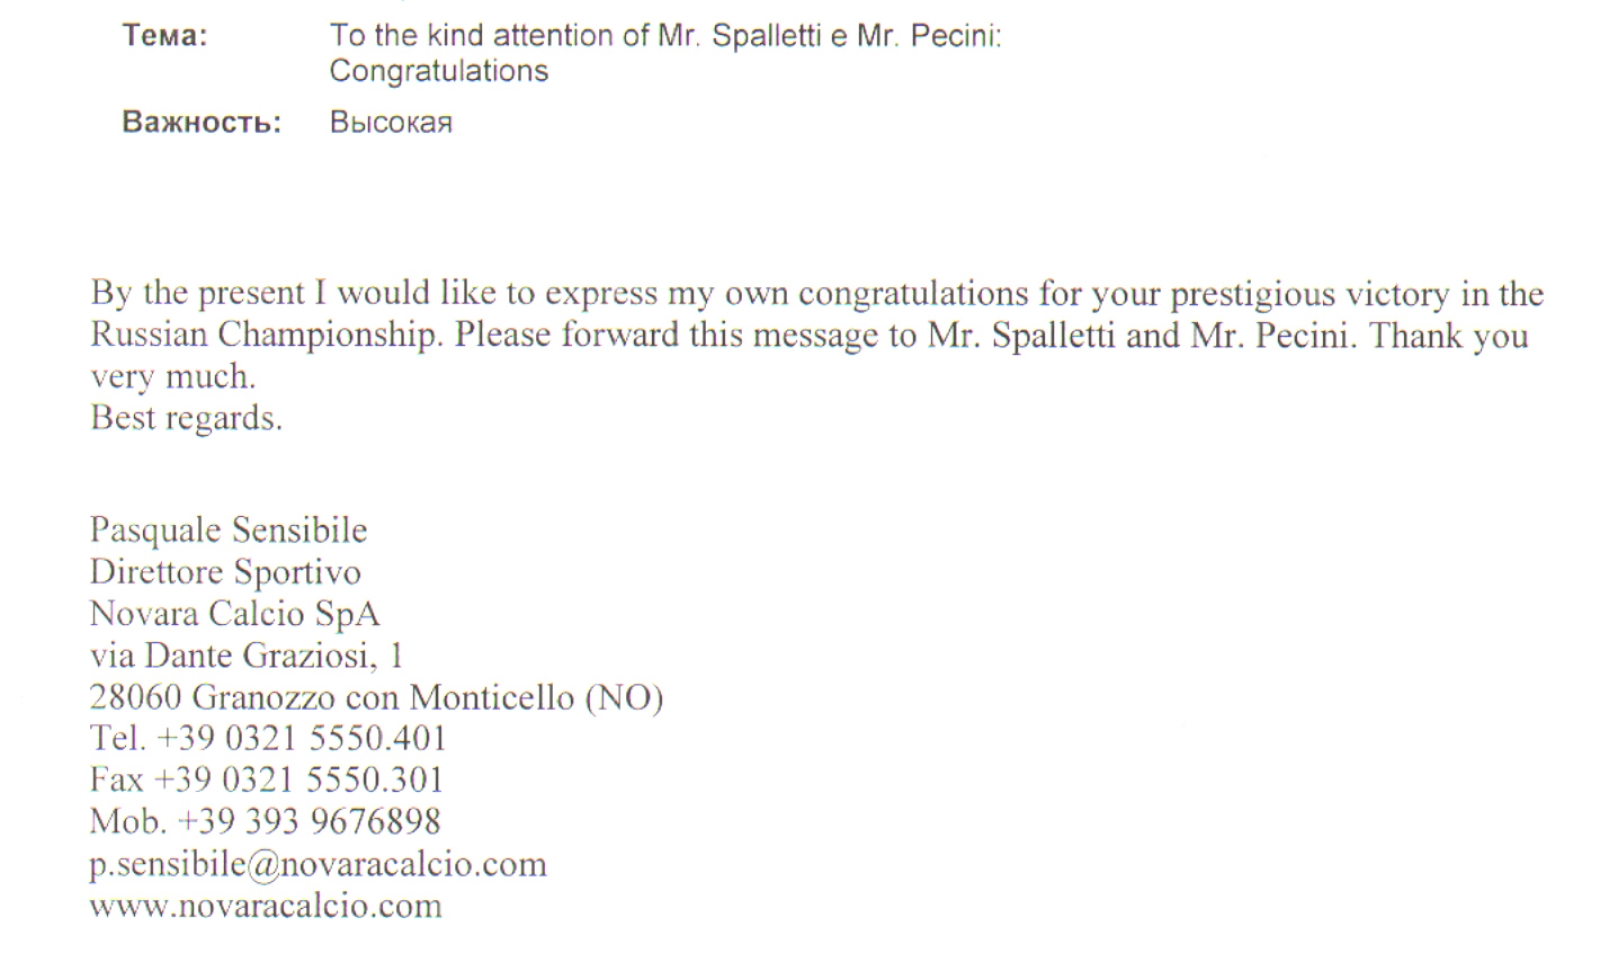This screenshot has height=980, width=1600.
Task: Click the Direttore Sportivo title line
Action: (225, 572)
